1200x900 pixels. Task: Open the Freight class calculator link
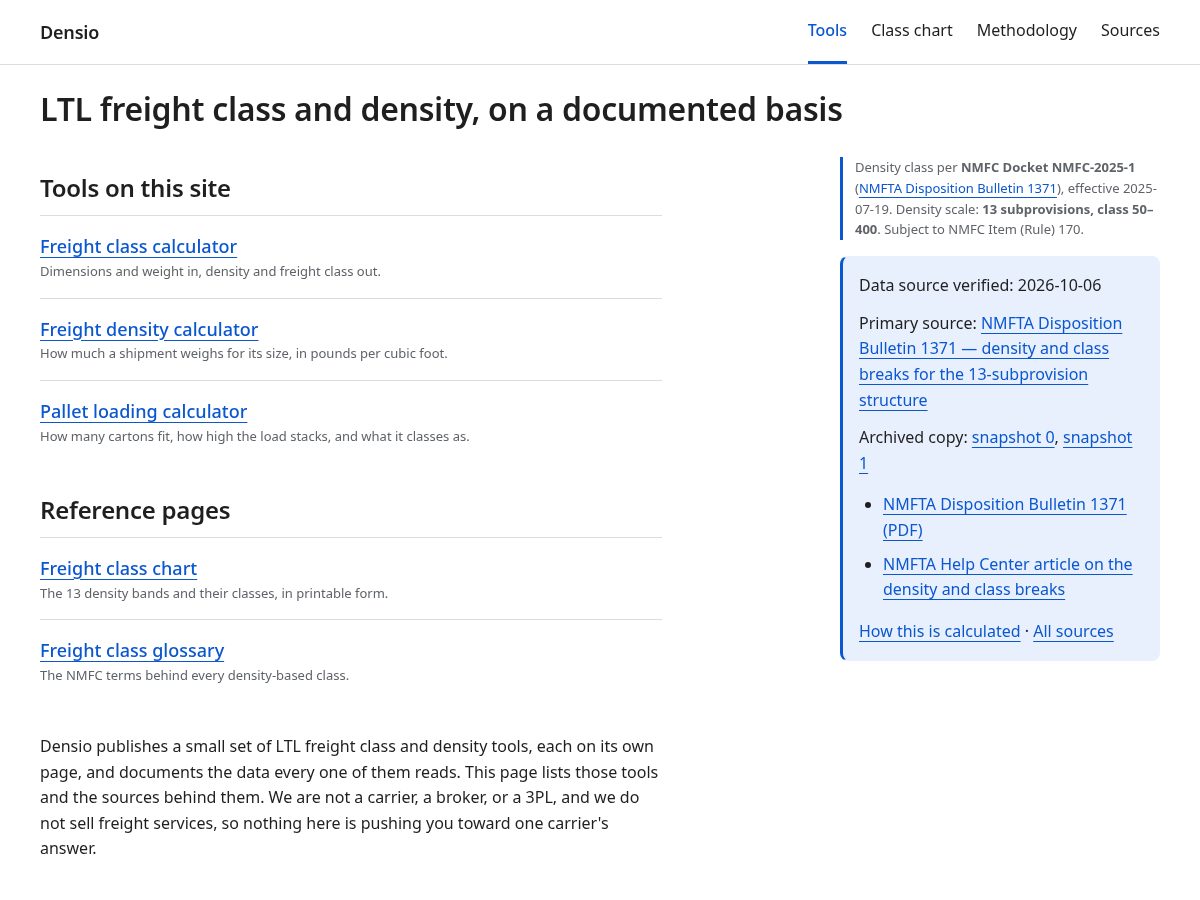click(x=138, y=246)
